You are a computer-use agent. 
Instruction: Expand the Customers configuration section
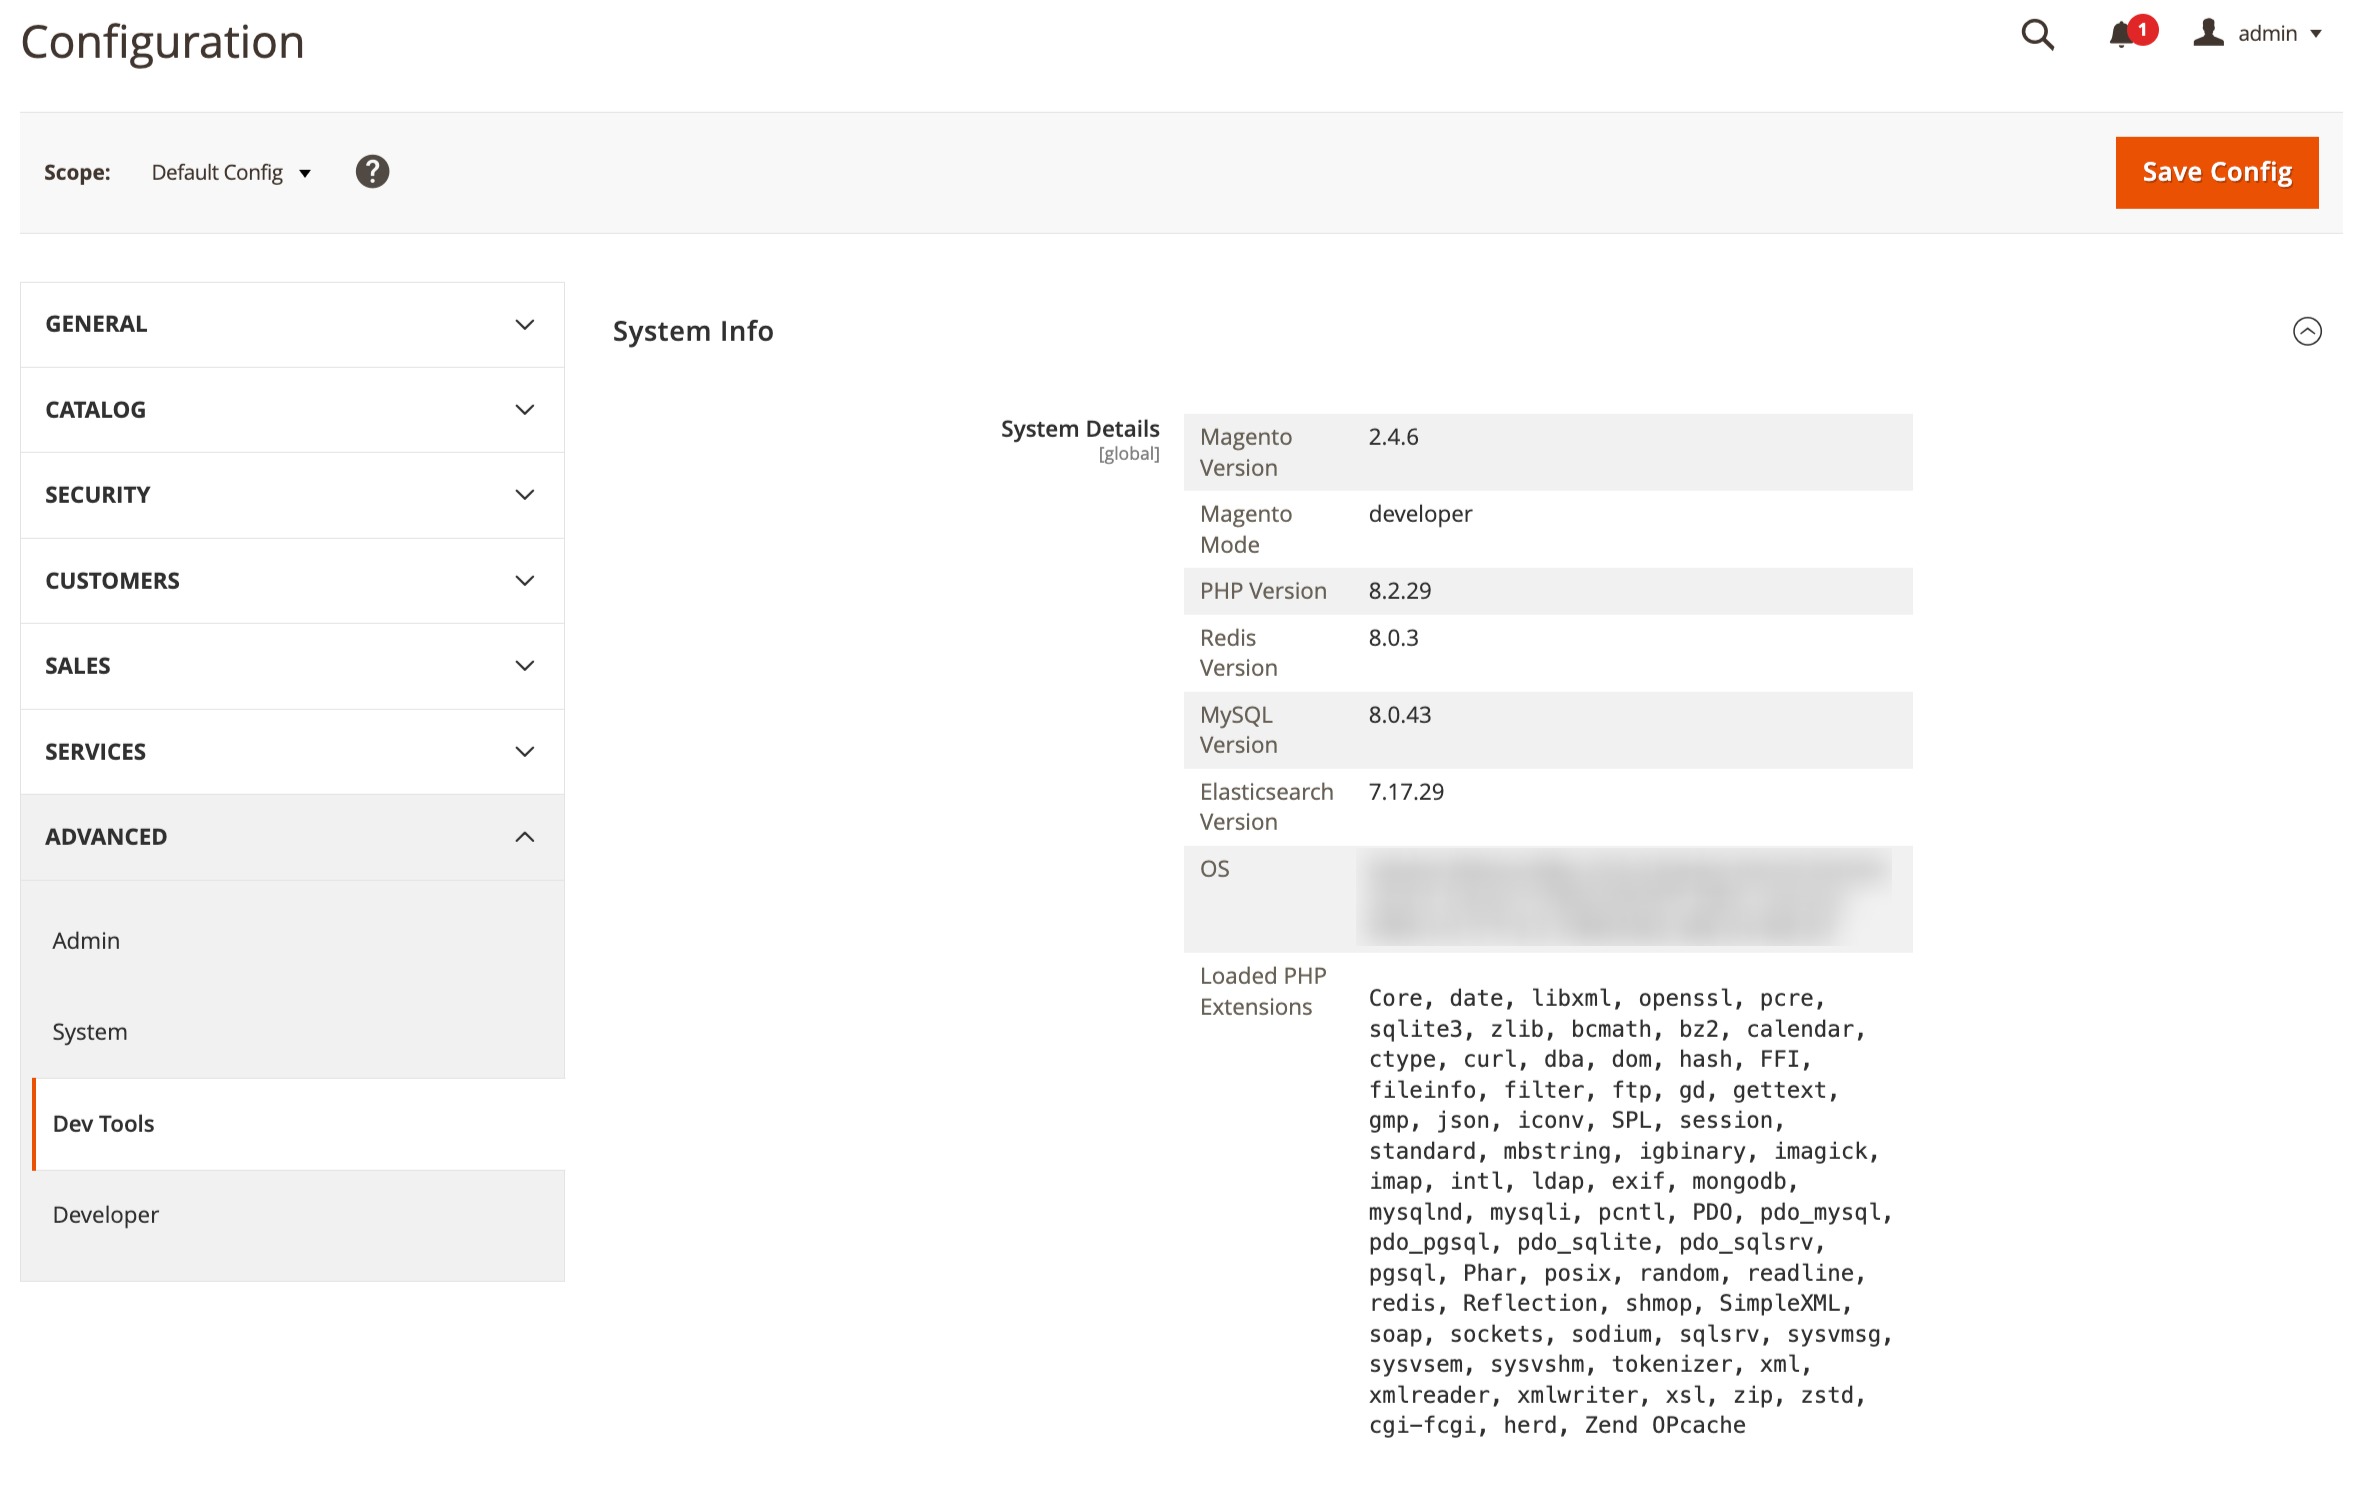291,581
